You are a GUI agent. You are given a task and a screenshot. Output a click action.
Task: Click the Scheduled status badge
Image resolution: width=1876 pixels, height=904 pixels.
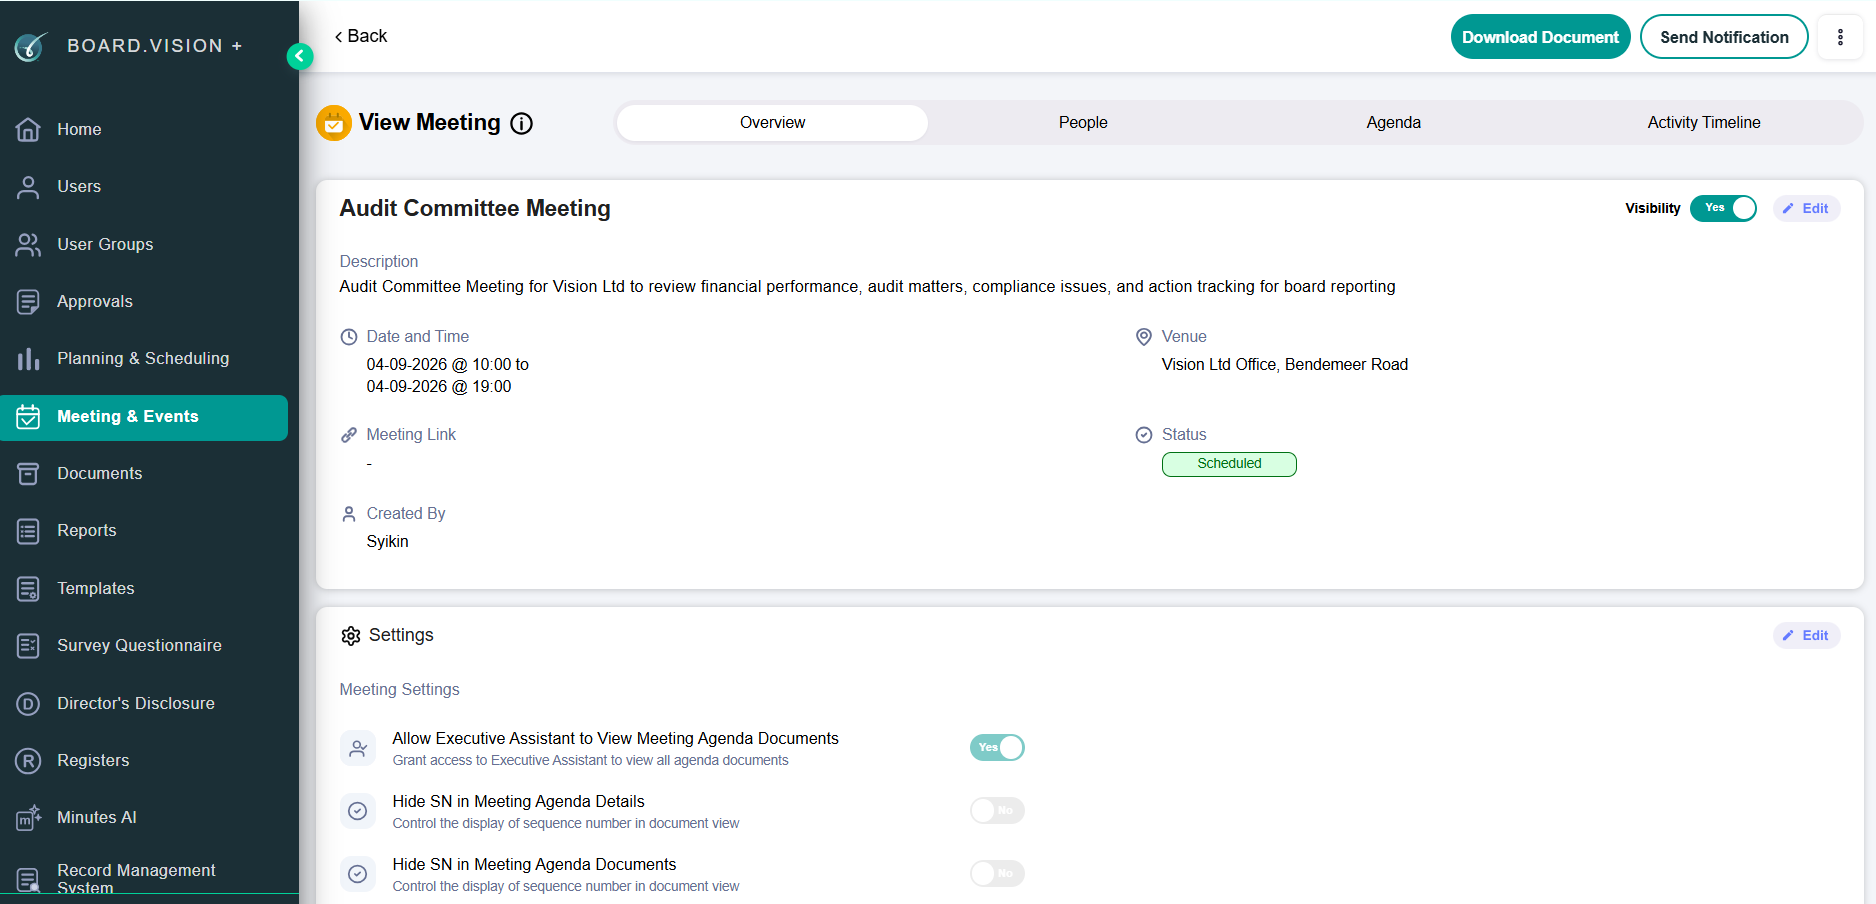click(x=1229, y=464)
